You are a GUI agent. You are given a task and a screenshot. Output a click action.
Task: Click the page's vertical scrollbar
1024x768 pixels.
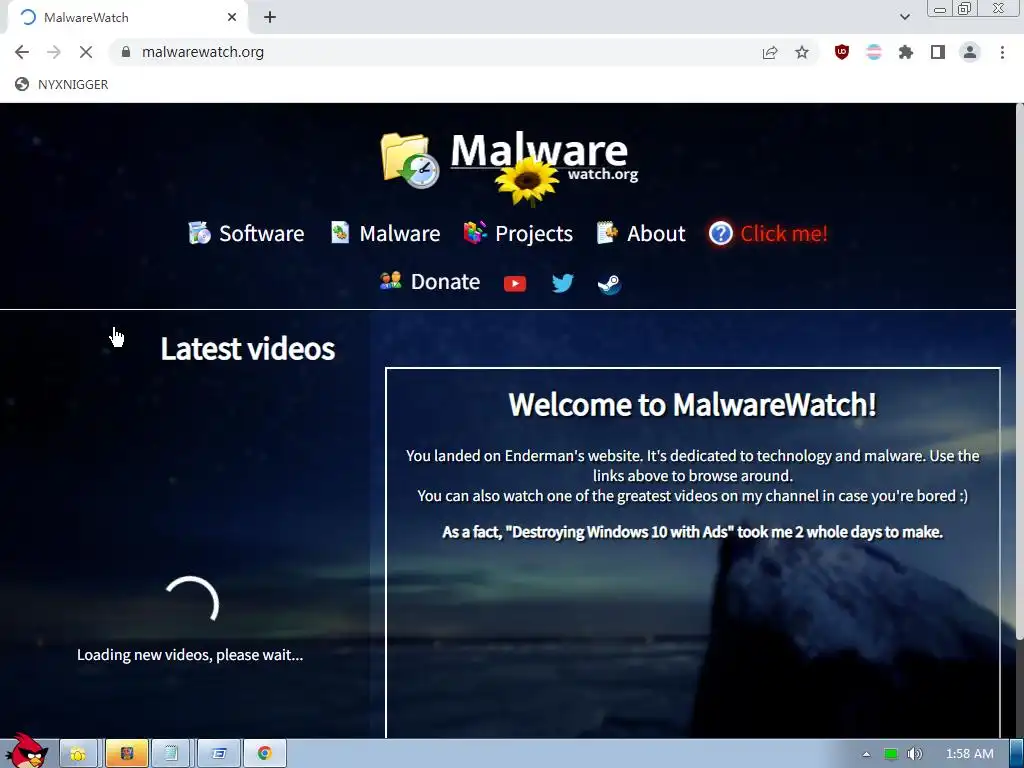pos(1019,372)
